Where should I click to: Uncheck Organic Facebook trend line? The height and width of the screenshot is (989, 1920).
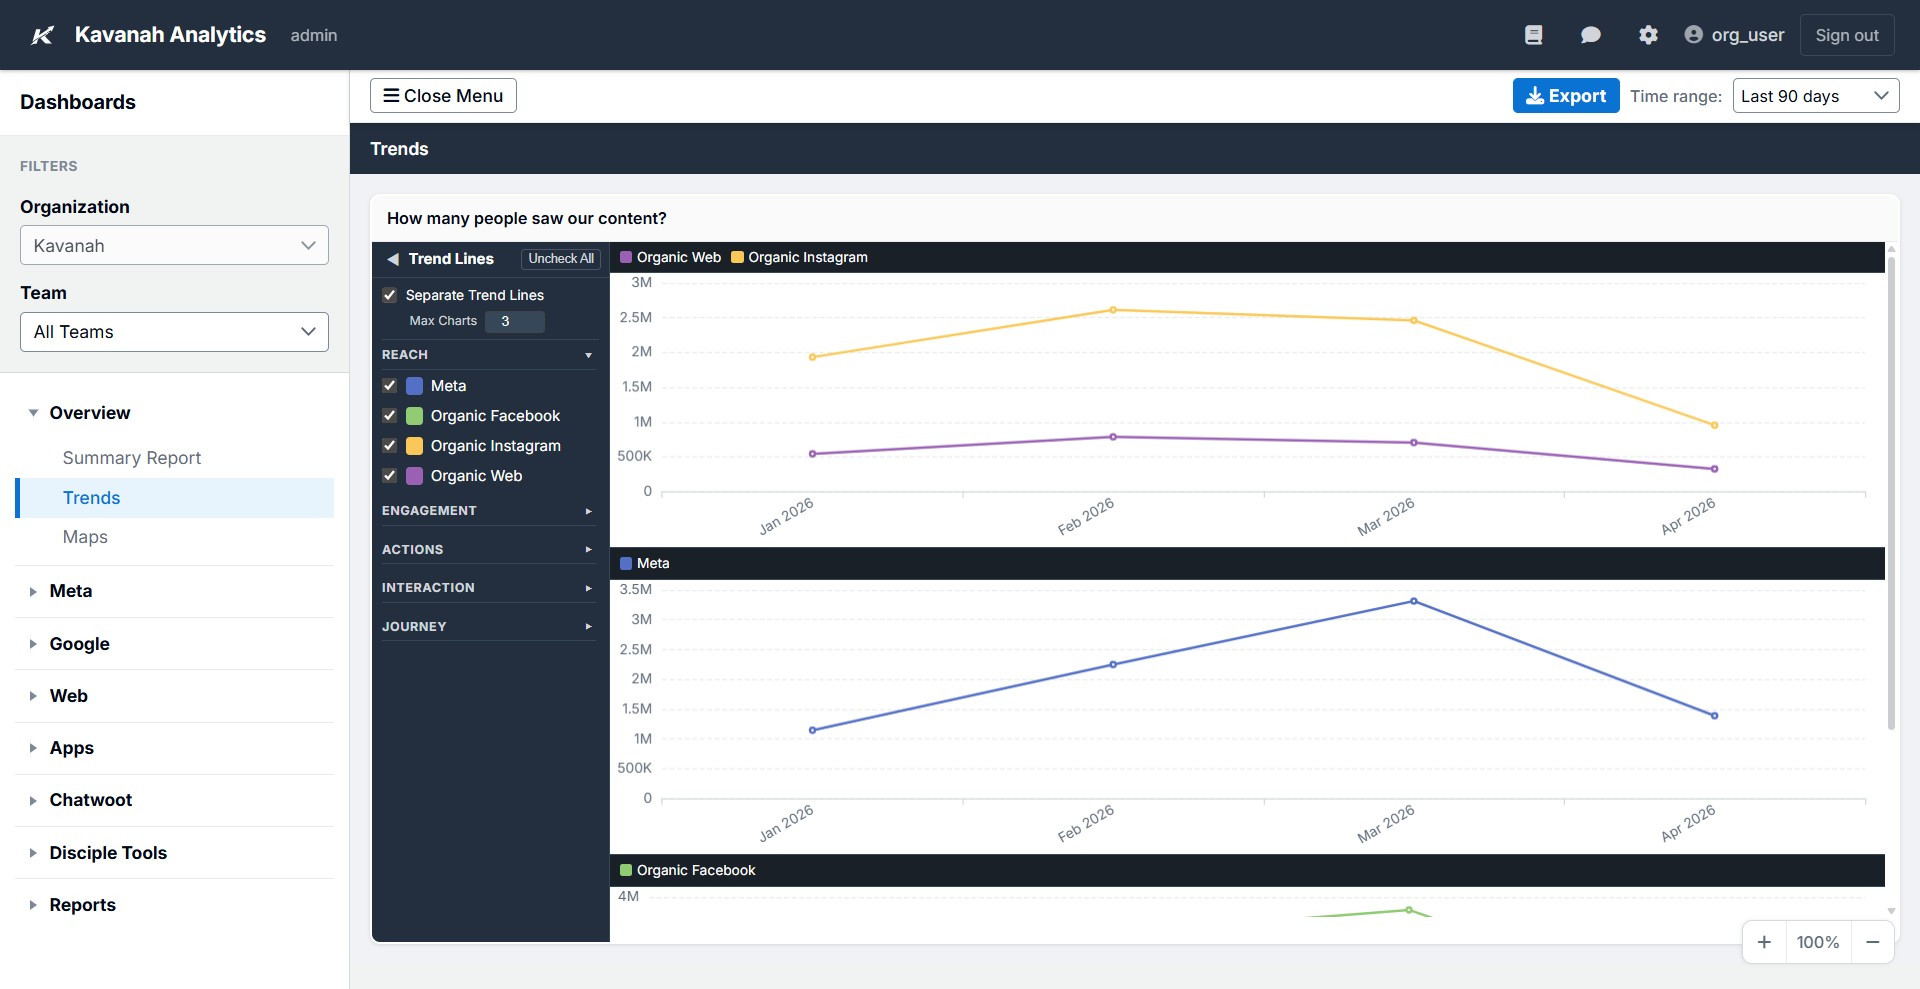click(389, 416)
